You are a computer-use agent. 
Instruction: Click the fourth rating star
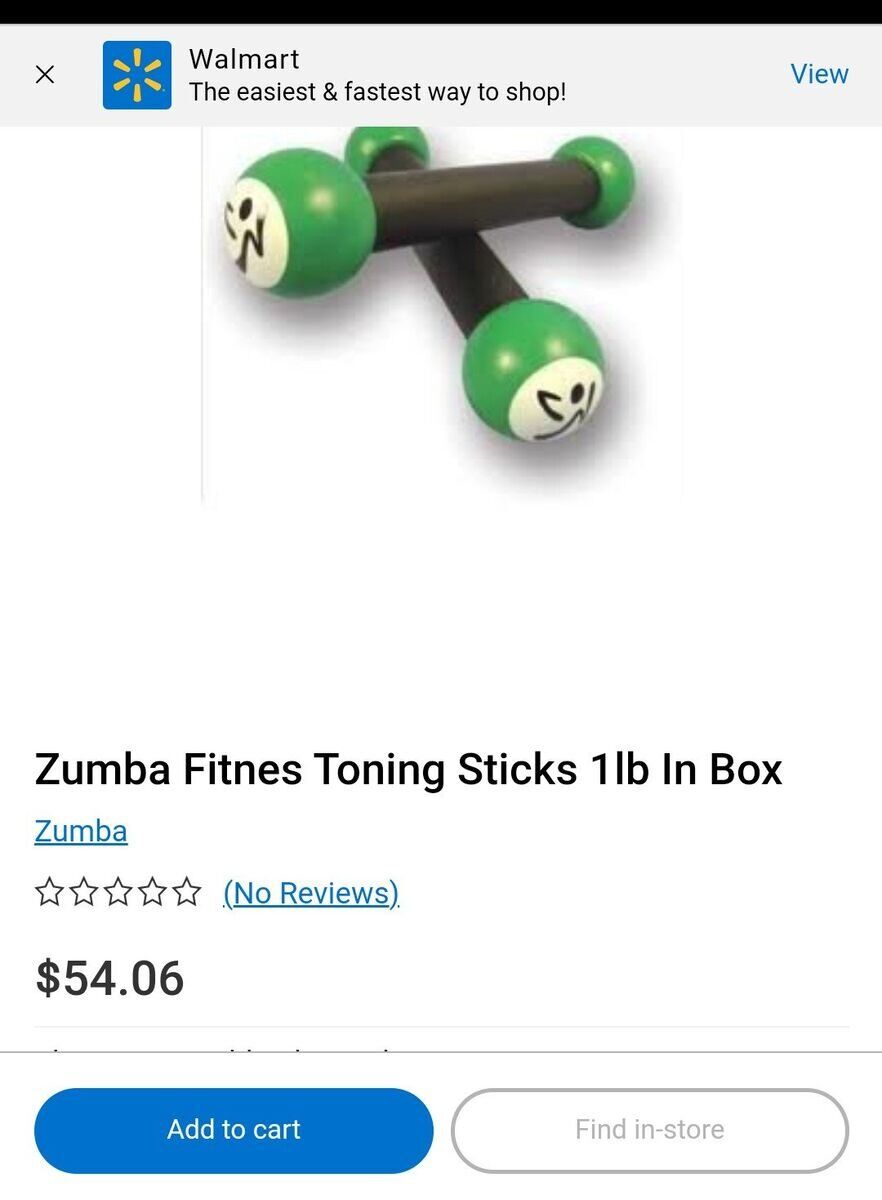tap(152, 891)
